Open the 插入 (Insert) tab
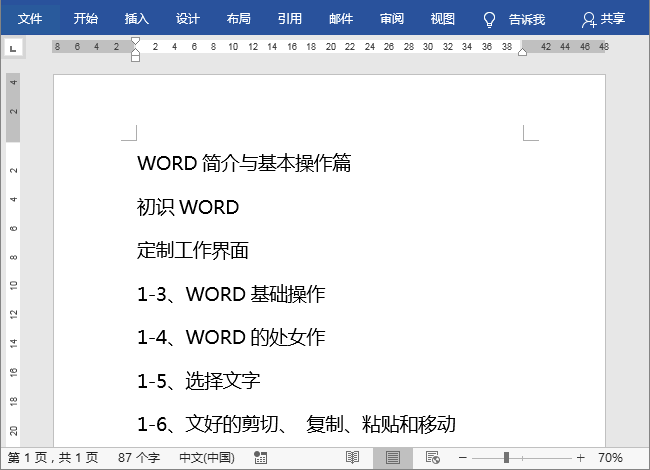650x470 pixels. [137, 19]
